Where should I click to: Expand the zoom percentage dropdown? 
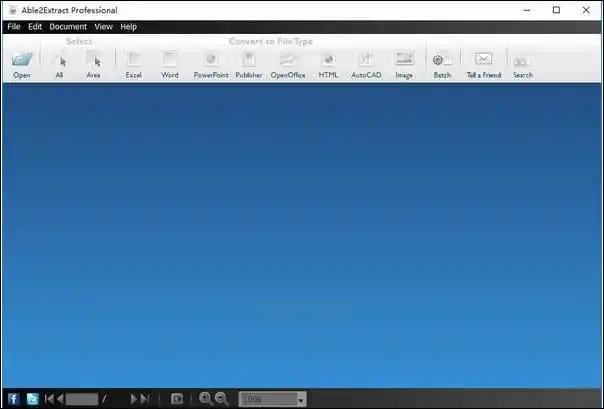click(301, 400)
